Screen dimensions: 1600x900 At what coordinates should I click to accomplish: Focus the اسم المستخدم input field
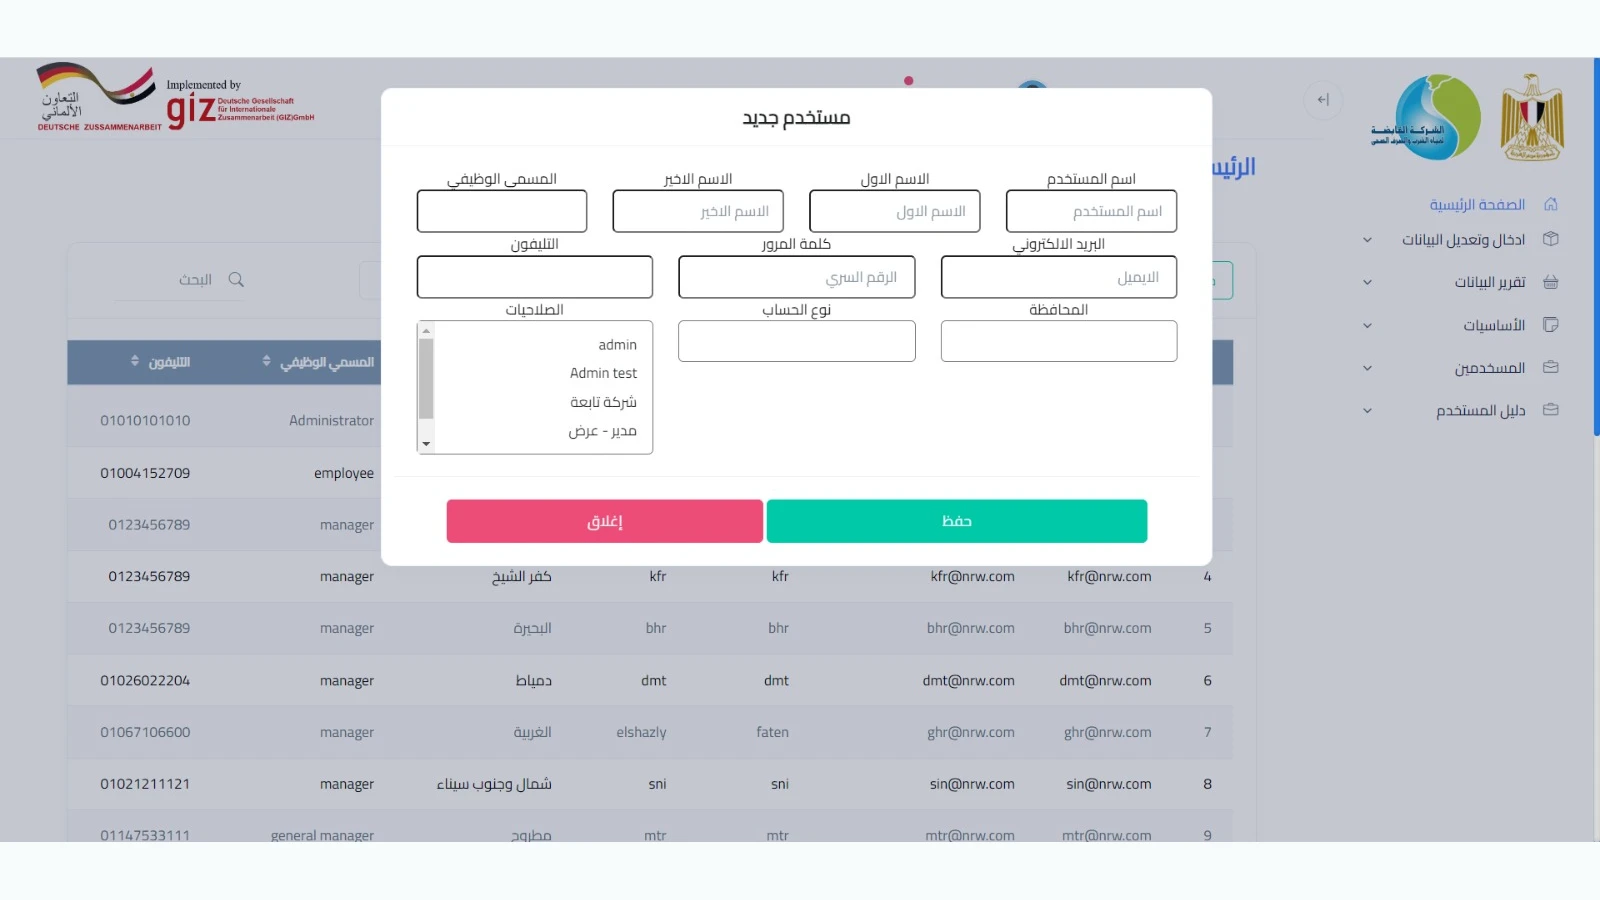point(1091,211)
